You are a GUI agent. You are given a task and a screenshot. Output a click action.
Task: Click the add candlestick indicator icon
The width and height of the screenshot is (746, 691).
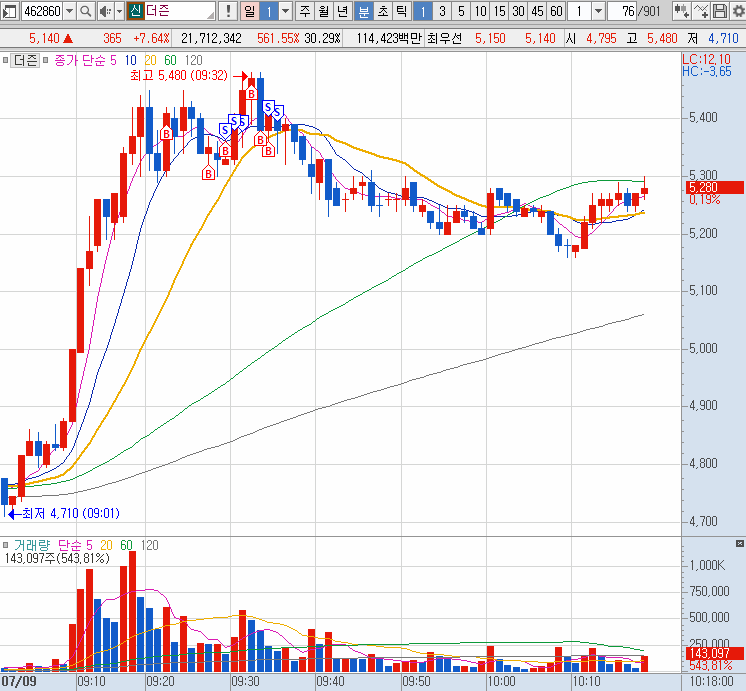[682, 12]
